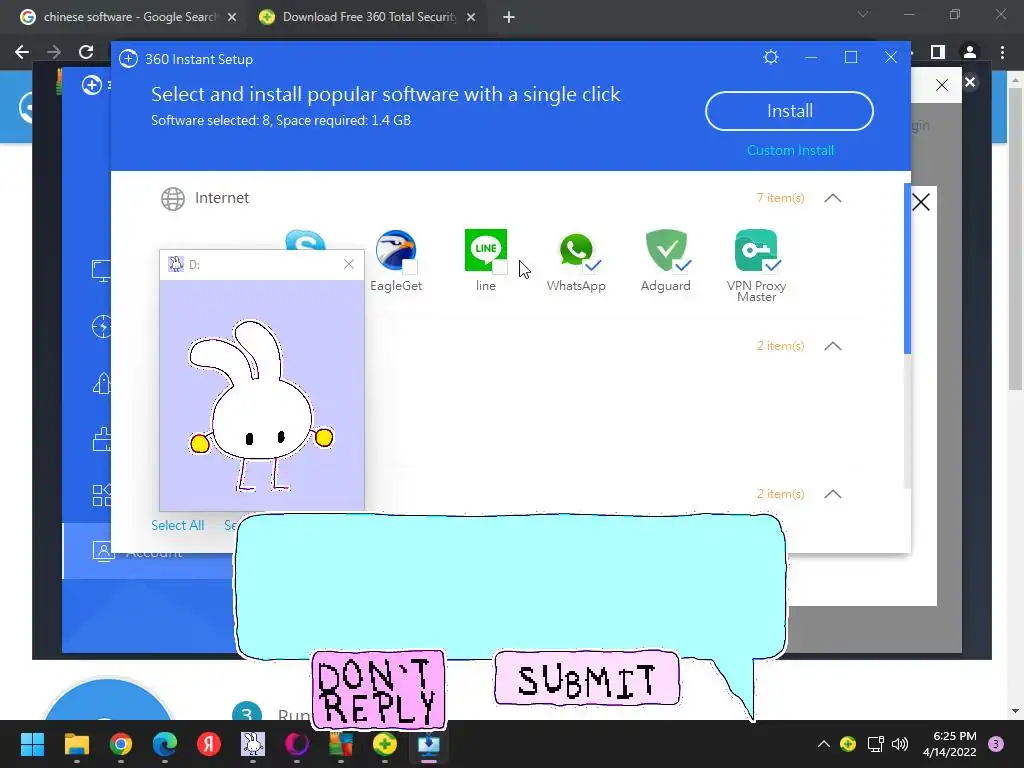Image resolution: width=1024 pixels, height=768 pixels.
Task: Show hidden system tray icons
Action: tap(824, 744)
